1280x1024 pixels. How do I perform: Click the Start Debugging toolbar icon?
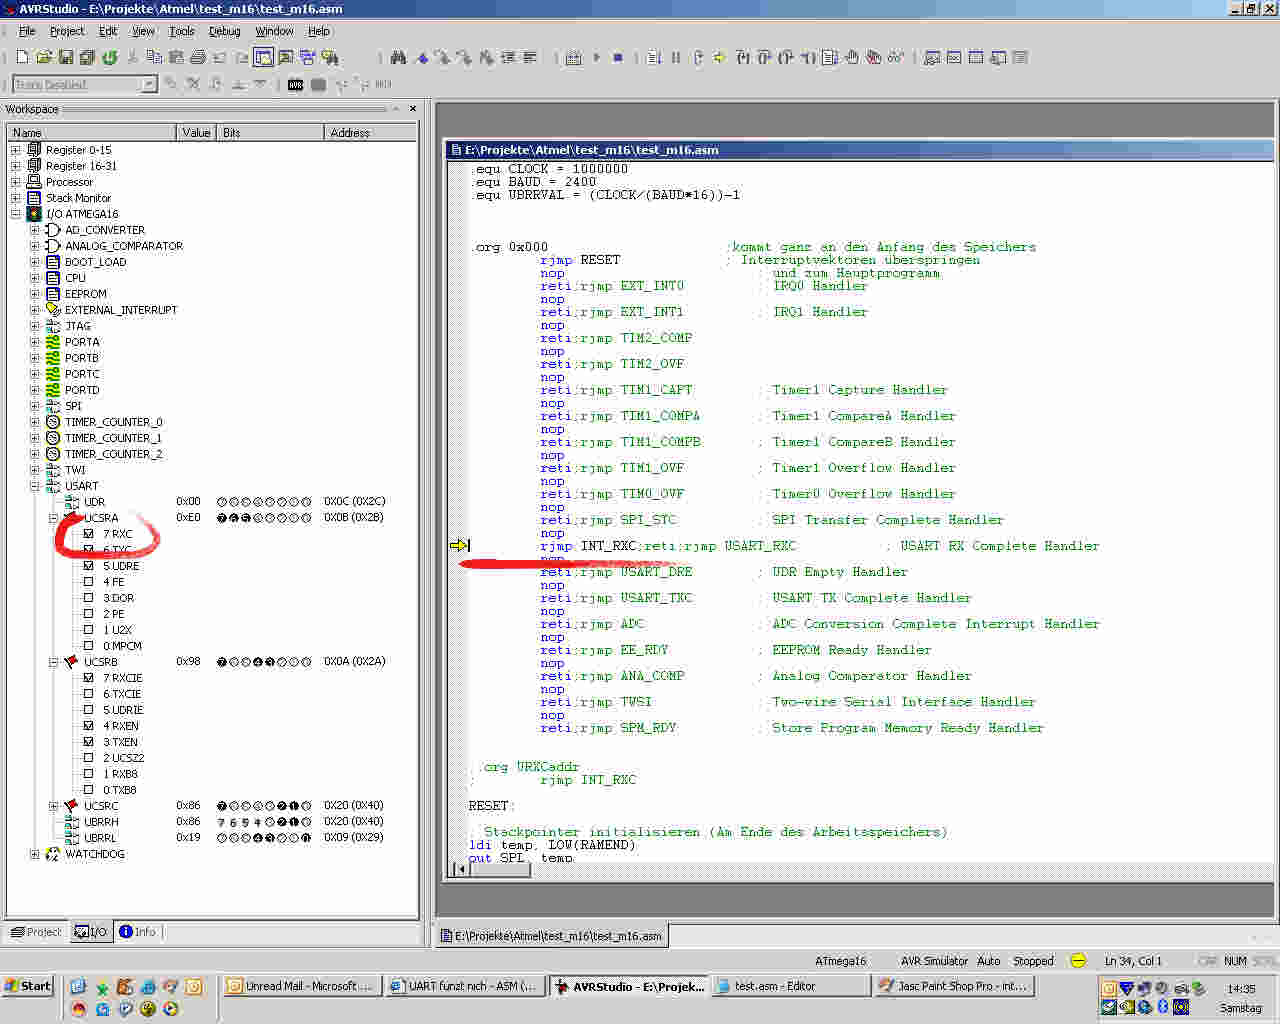pos(597,58)
